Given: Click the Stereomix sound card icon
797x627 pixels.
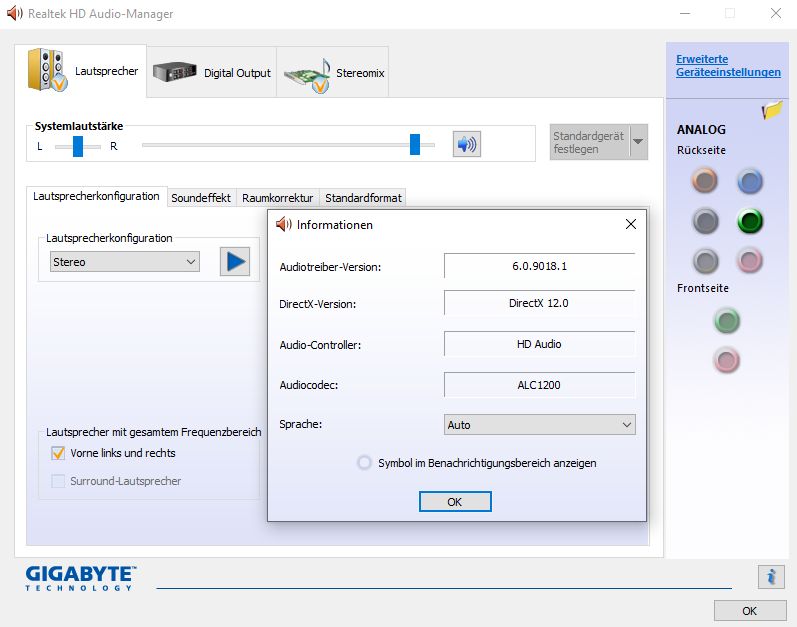Looking at the screenshot, I should (309, 75).
